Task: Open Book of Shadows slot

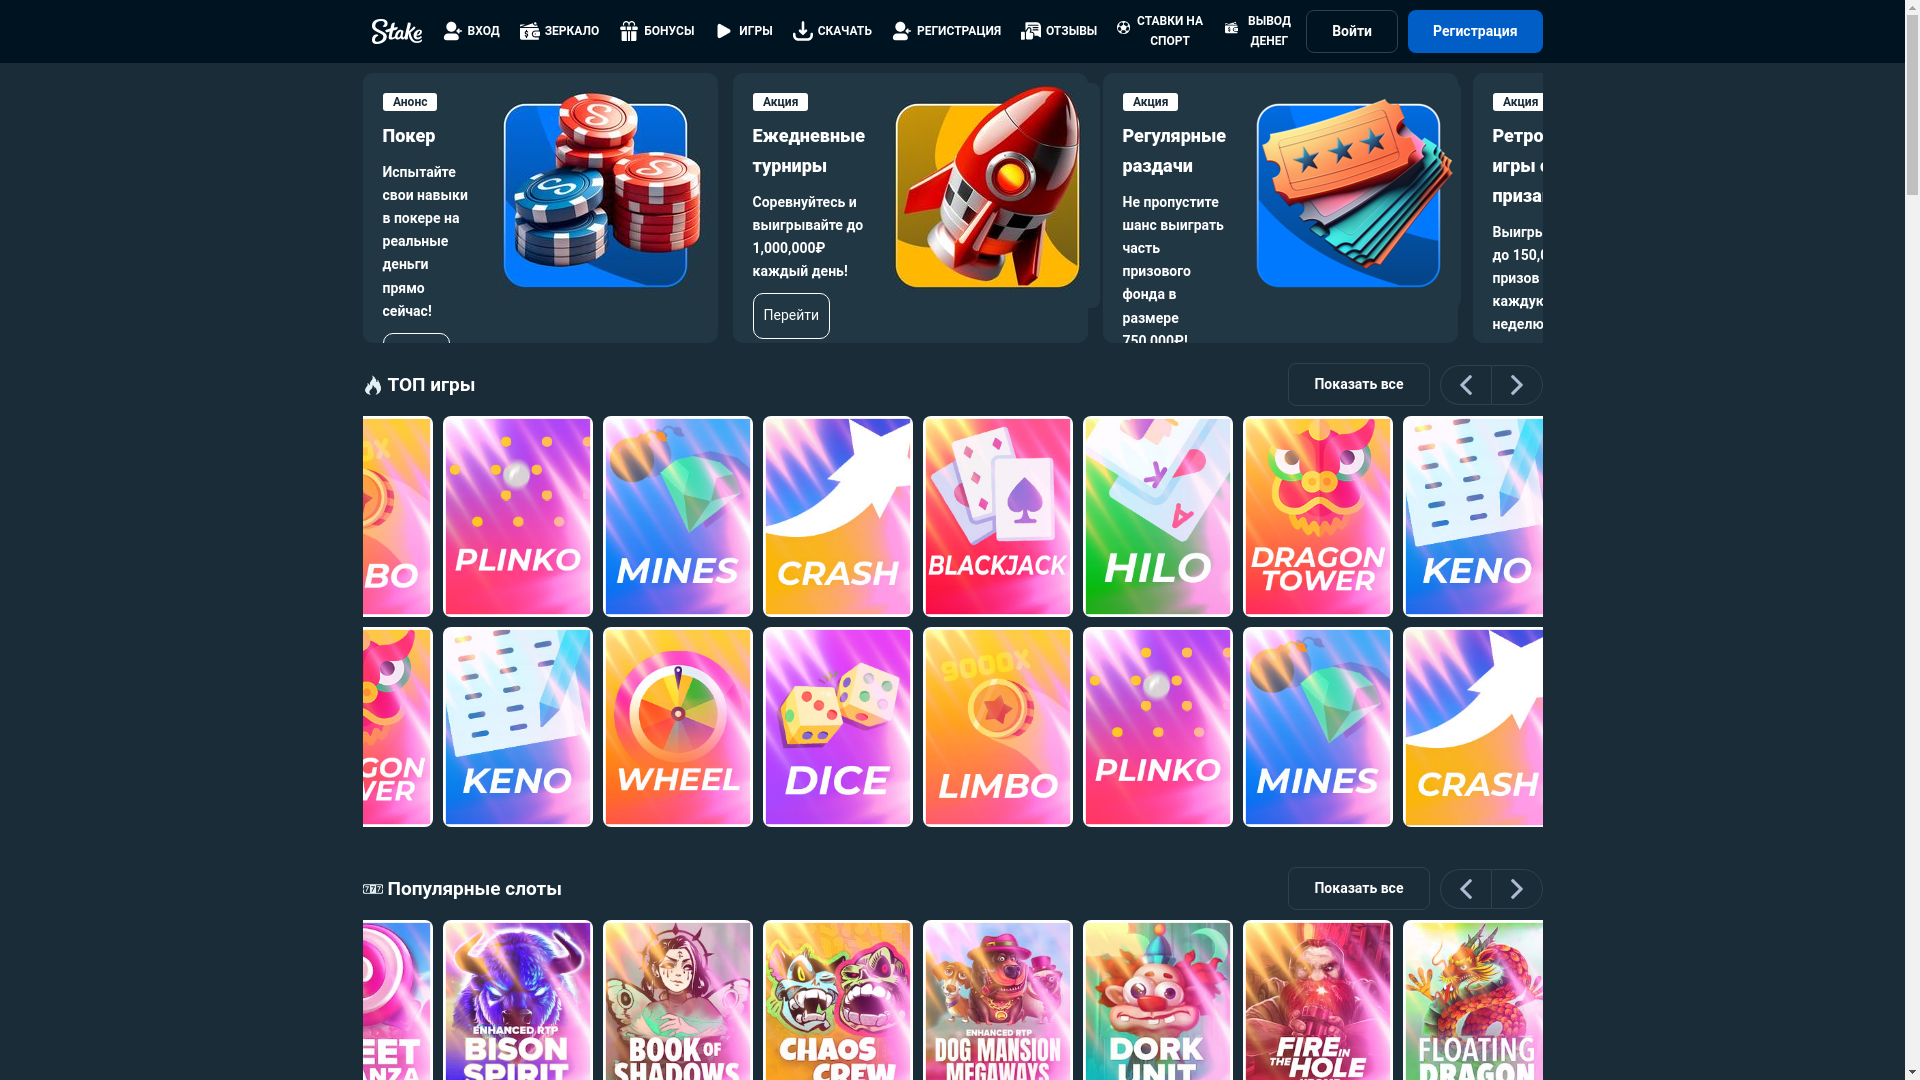Action: [x=677, y=1000]
